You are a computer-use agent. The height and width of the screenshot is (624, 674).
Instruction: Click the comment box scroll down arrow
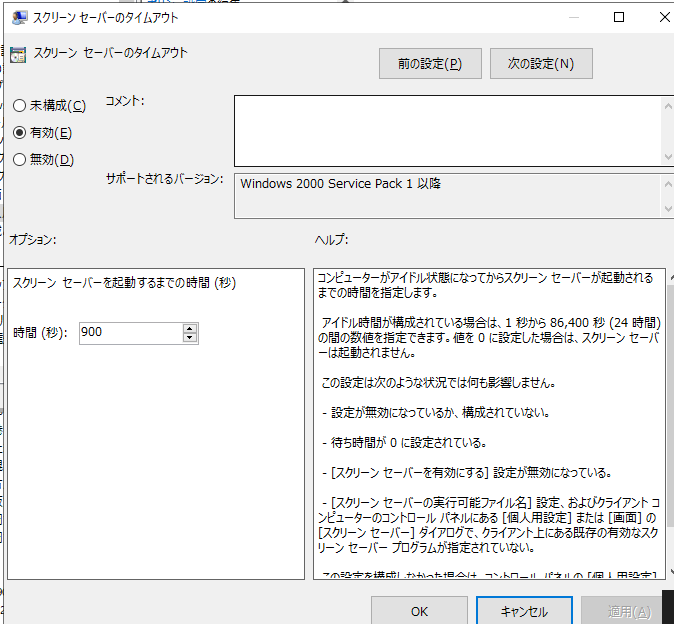click(x=668, y=157)
